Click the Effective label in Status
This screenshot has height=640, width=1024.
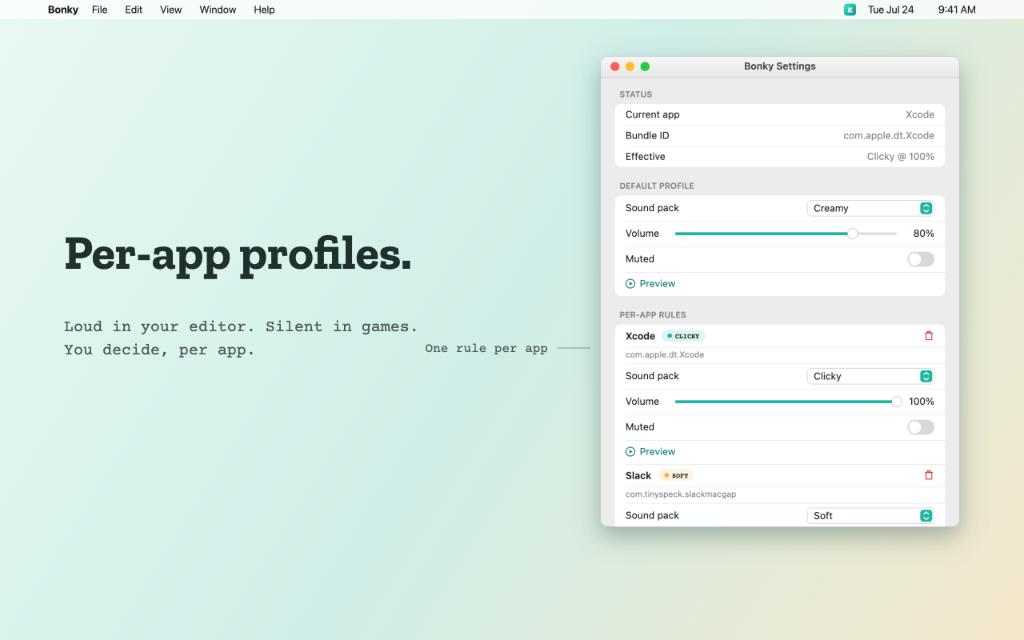(x=645, y=156)
